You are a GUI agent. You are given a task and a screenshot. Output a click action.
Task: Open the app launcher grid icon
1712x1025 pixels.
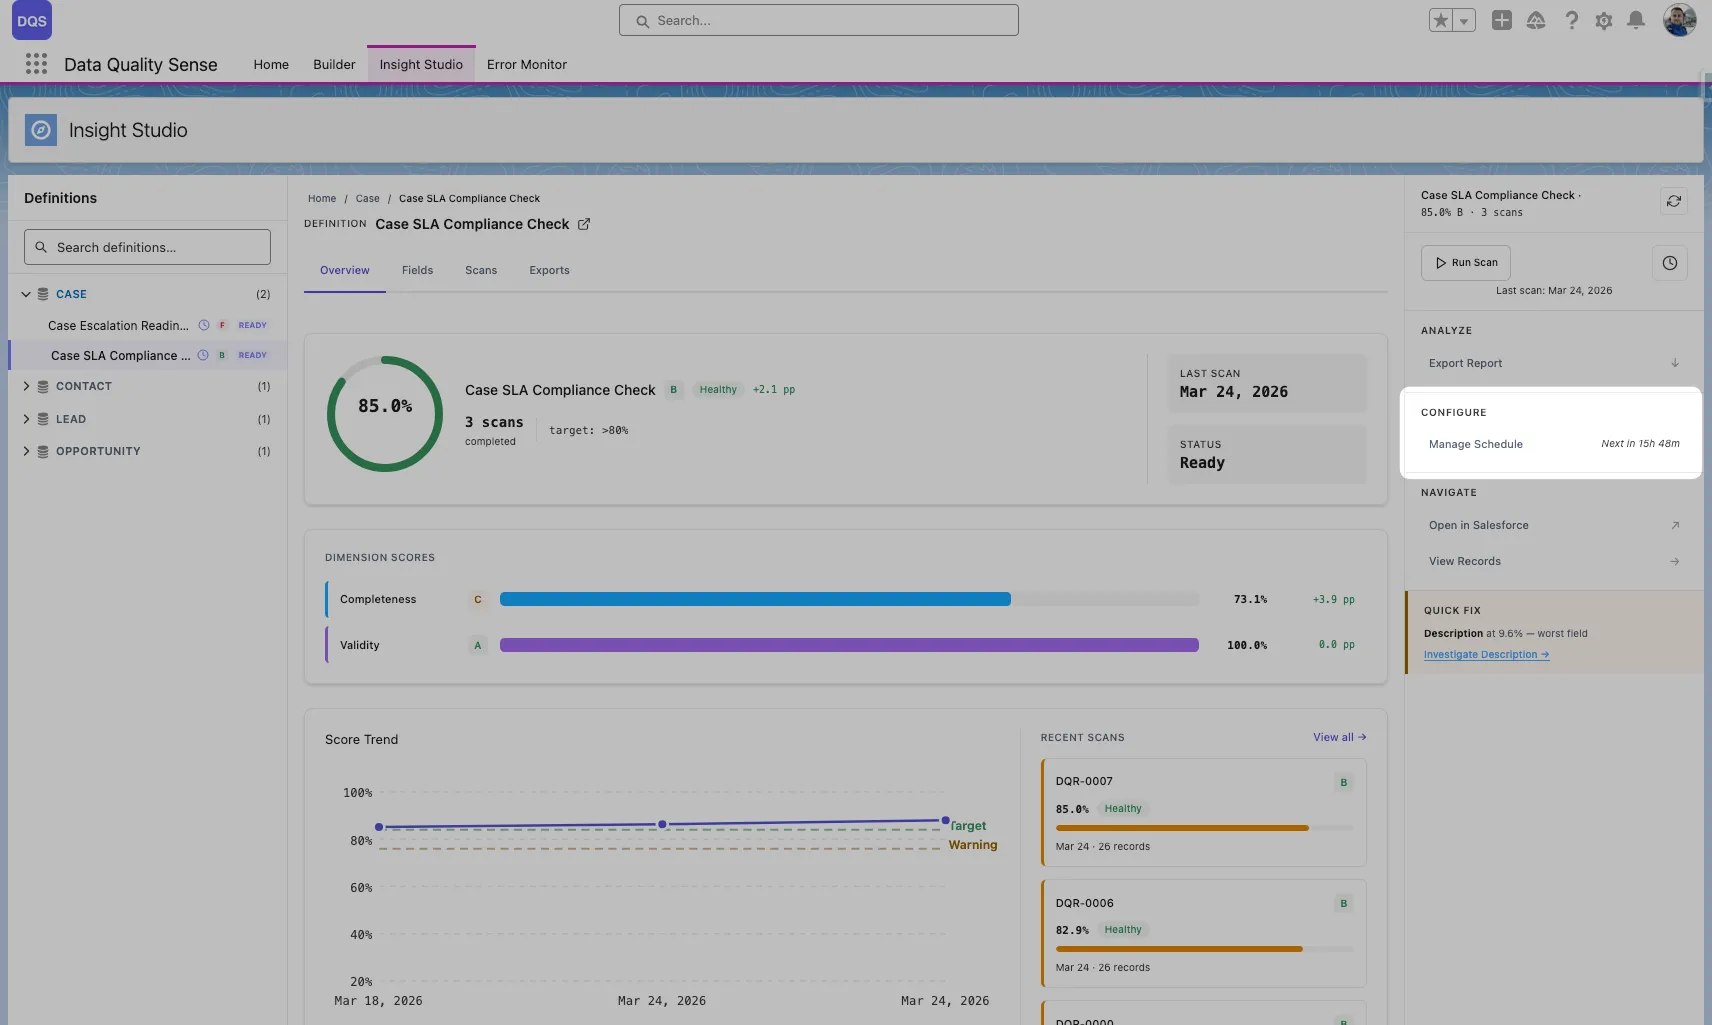[36, 63]
